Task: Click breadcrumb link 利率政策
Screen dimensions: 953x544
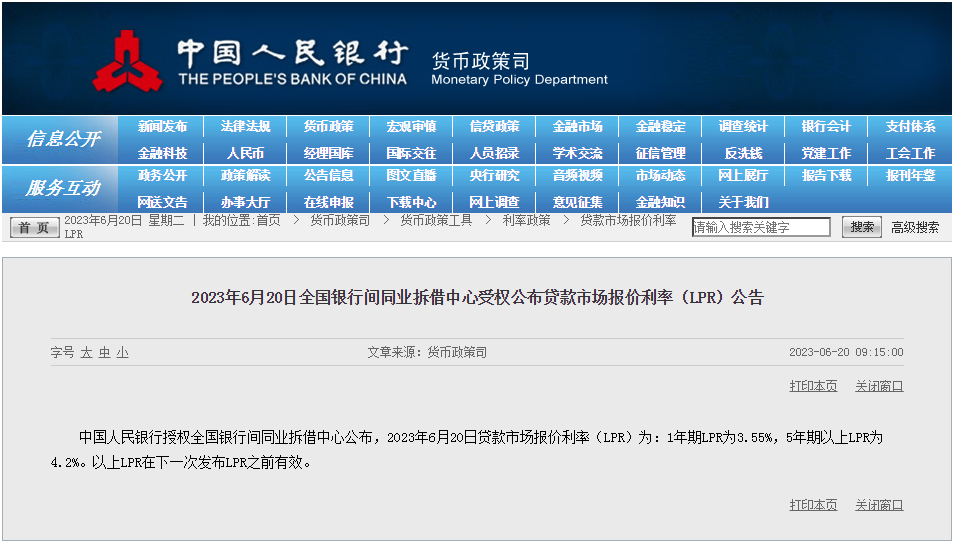Action: pyautogui.click(x=526, y=221)
